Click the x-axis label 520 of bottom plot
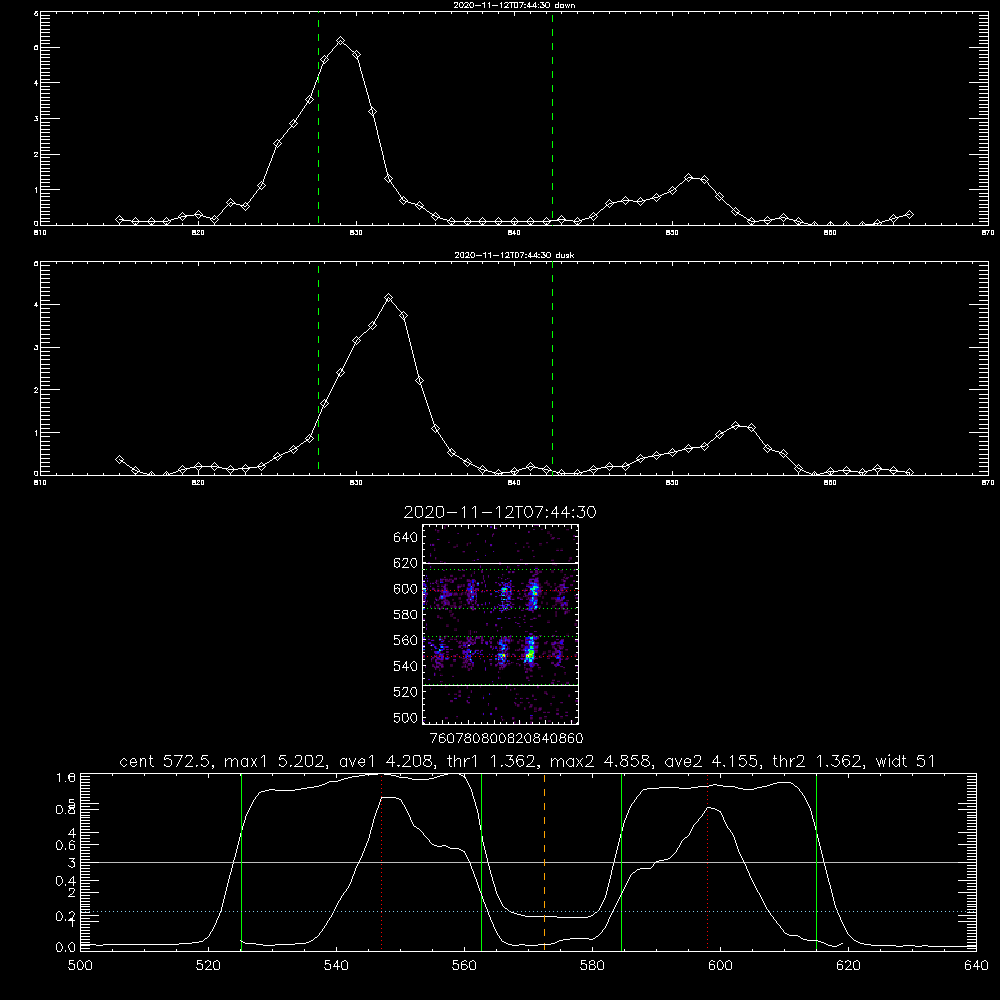Viewport: 1000px width, 1000px height. tap(208, 966)
